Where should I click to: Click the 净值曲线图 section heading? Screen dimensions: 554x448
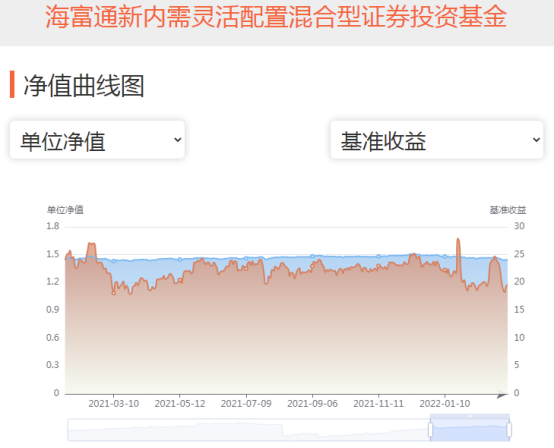[x=84, y=85]
